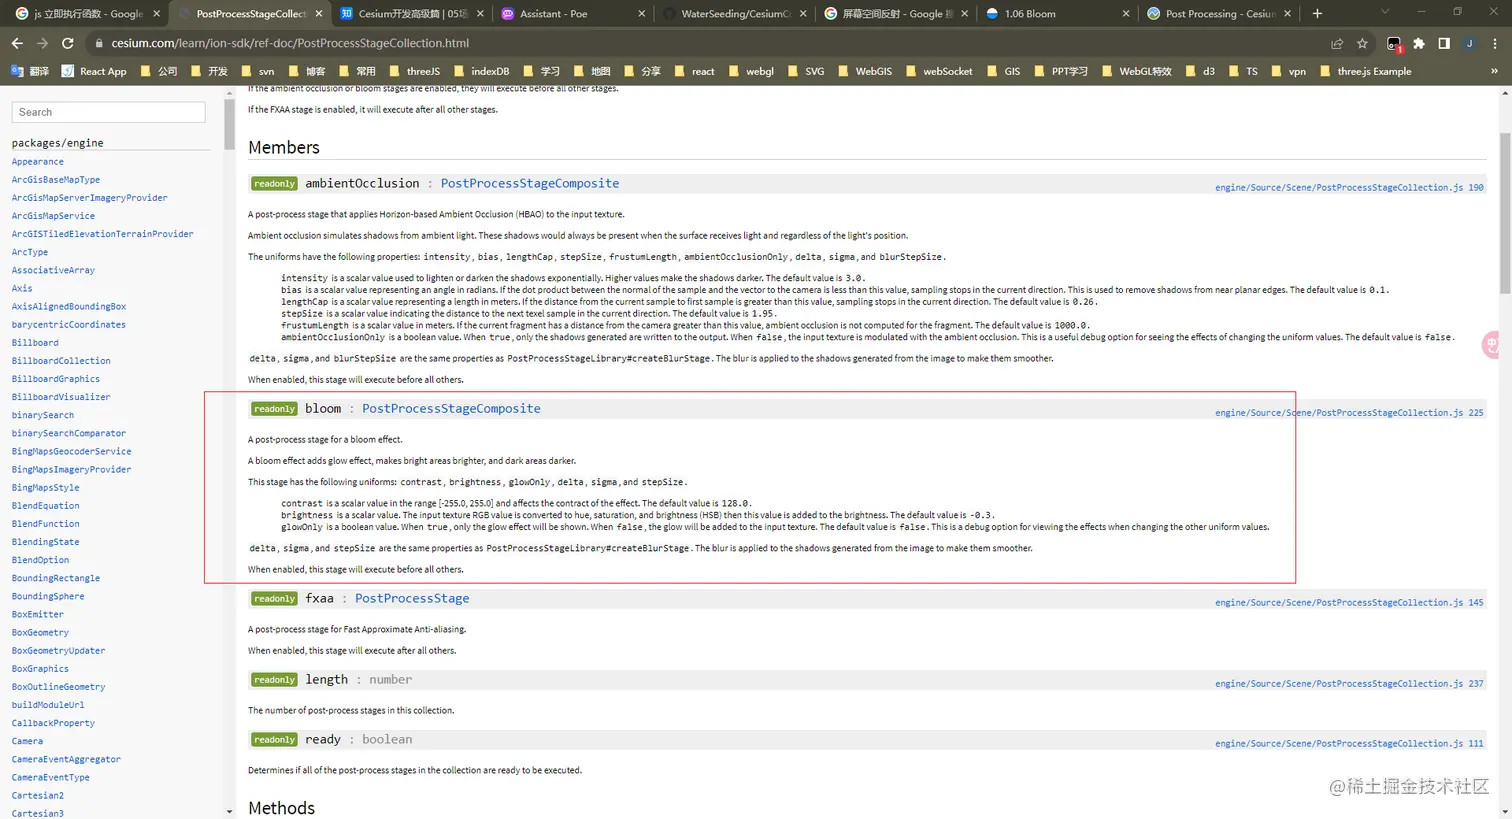
Task: Switch to the WaterSeeding/Cesium tab
Action: click(x=735, y=13)
